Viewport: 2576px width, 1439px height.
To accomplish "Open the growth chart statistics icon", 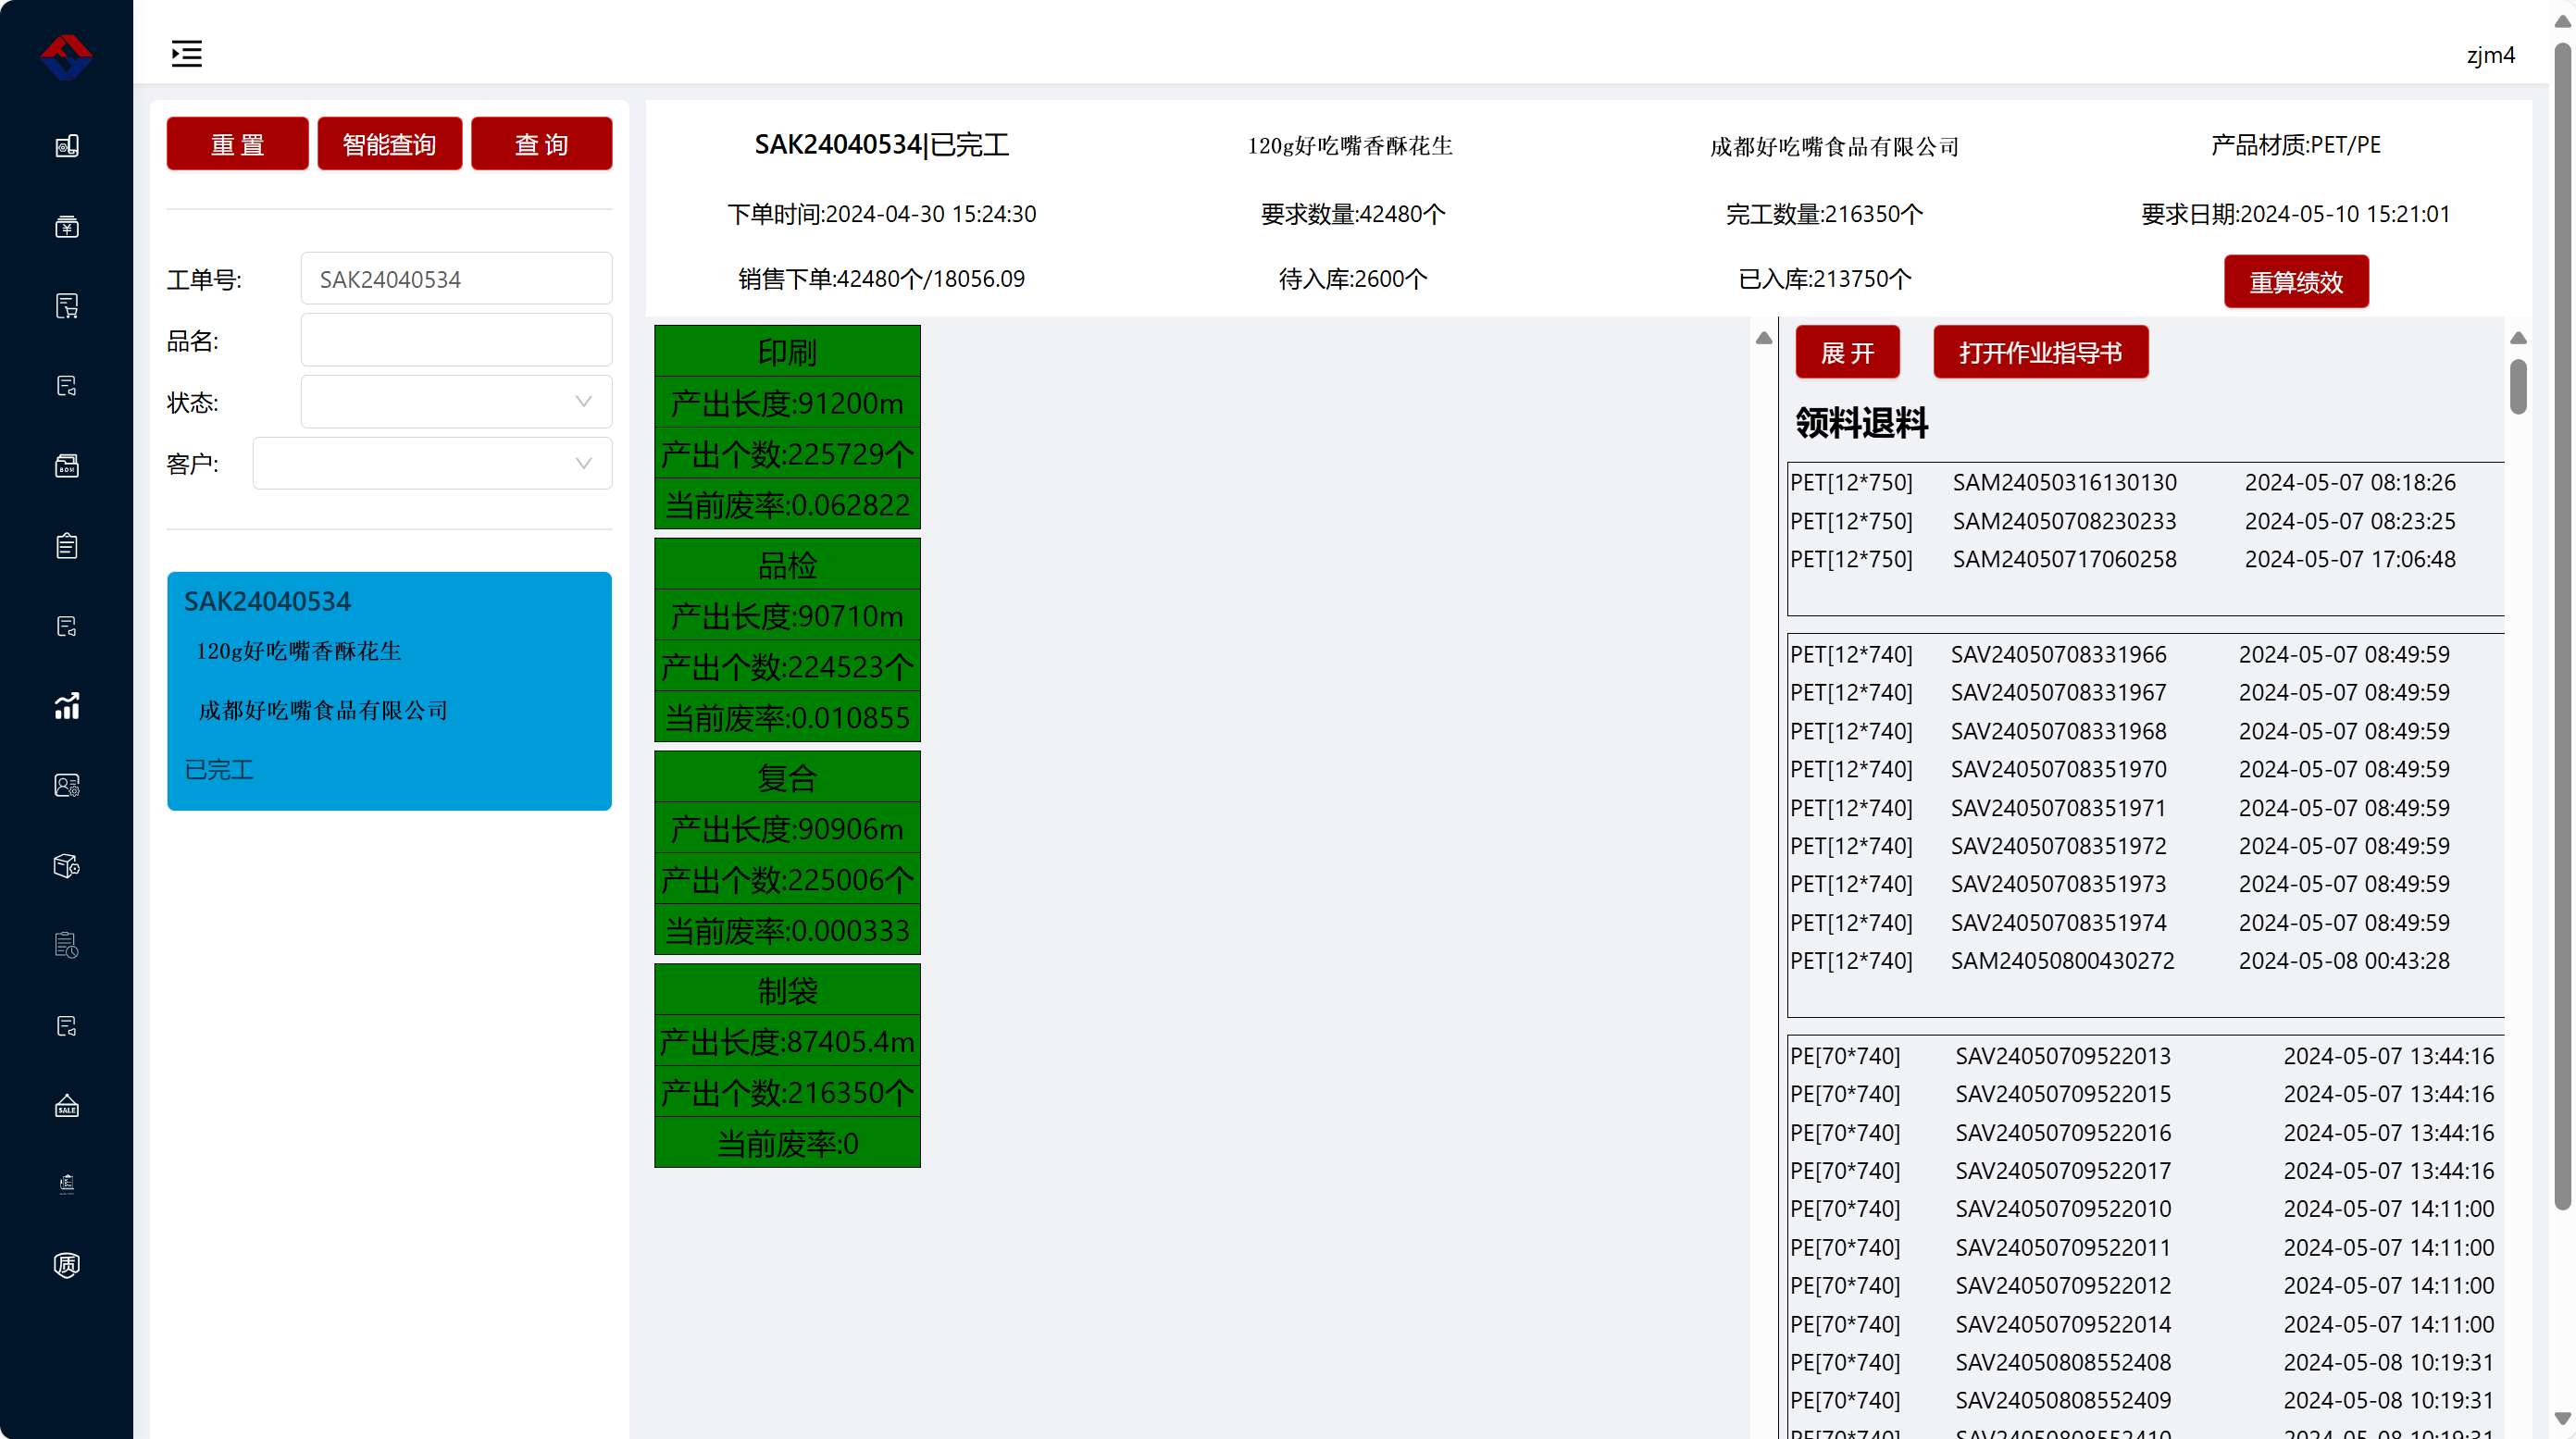I will click(x=67, y=706).
